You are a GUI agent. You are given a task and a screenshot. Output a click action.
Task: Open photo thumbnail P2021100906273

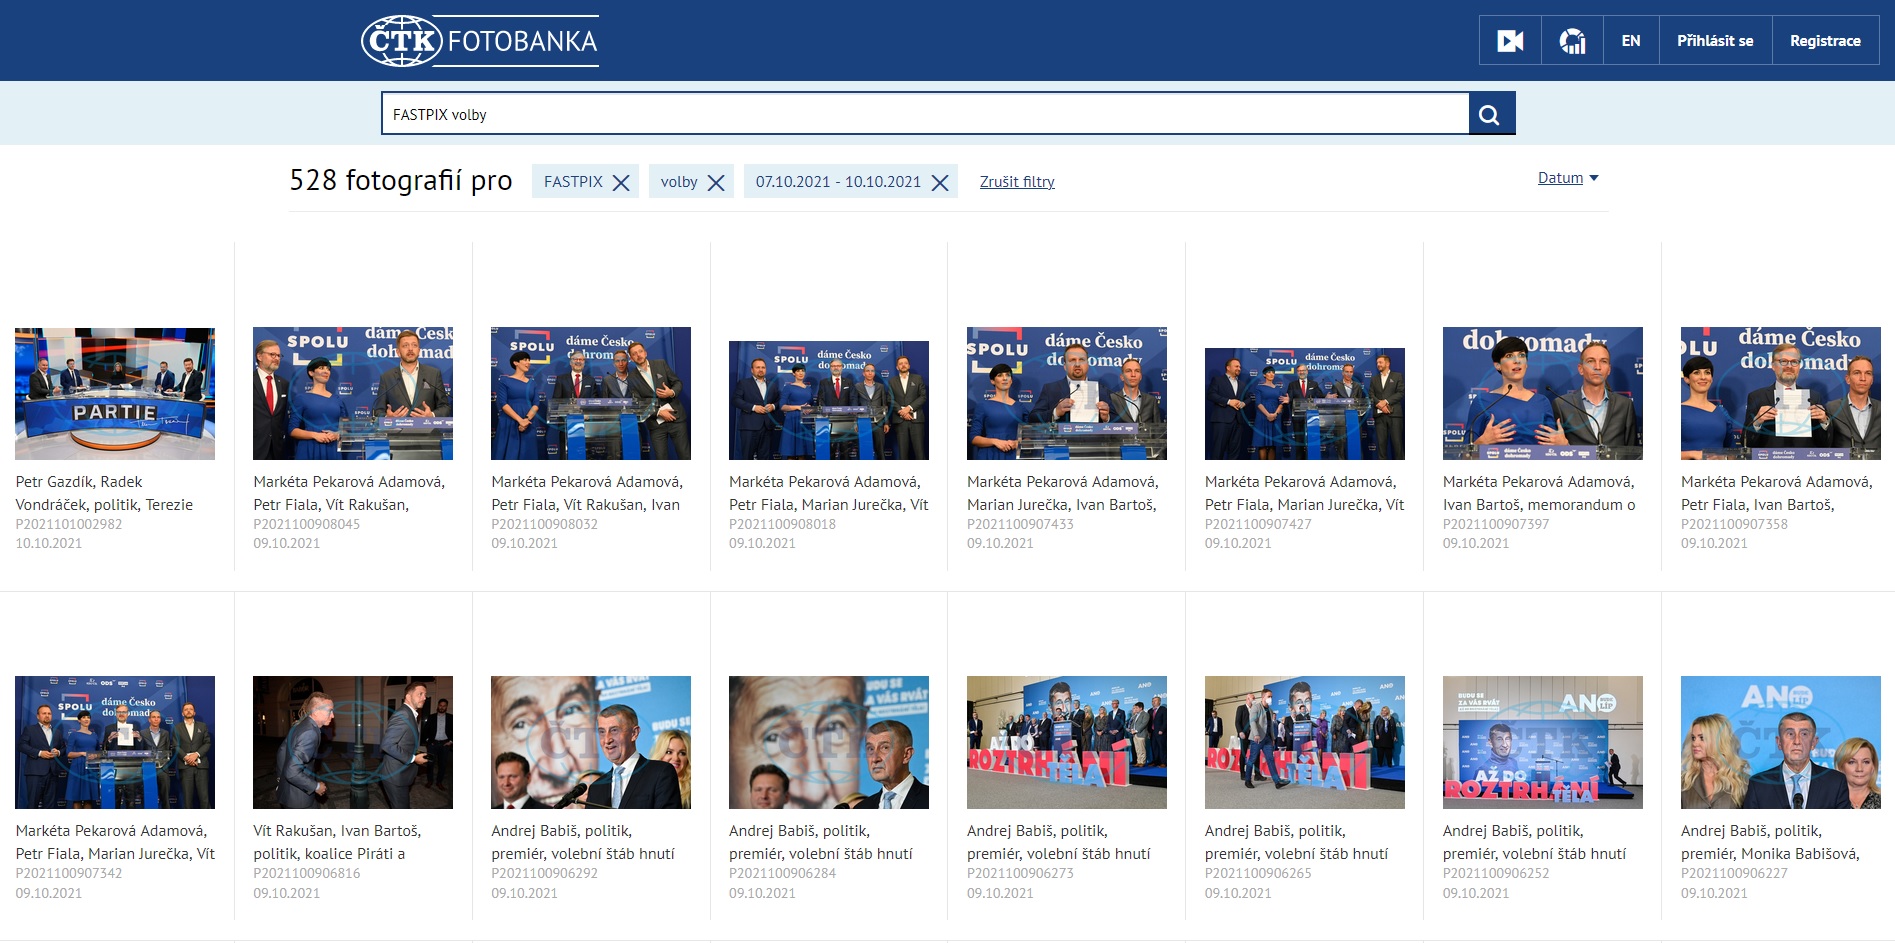pyautogui.click(x=1067, y=742)
